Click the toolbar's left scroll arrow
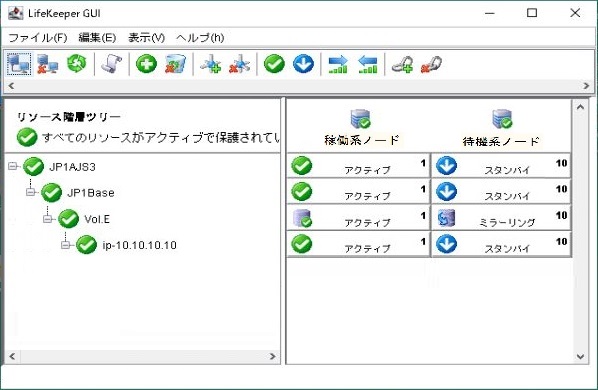 pyautogui.click(x=11, y=86)
